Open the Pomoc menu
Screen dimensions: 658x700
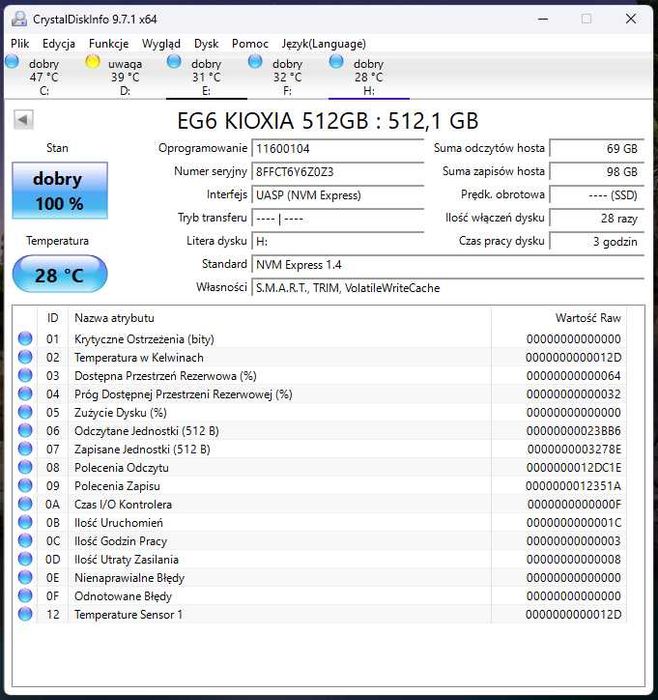(250, 44)
